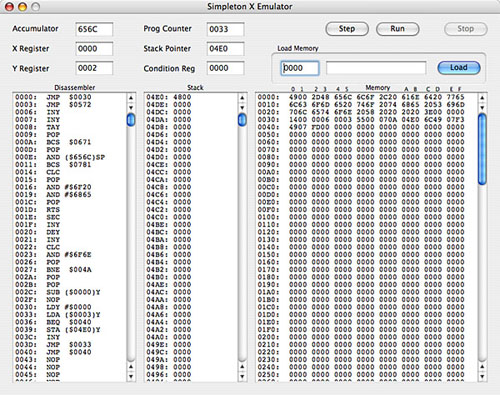500x395 pixels.
Task: Click memory word 4900 in row 0000
Action: click(298, 97)
